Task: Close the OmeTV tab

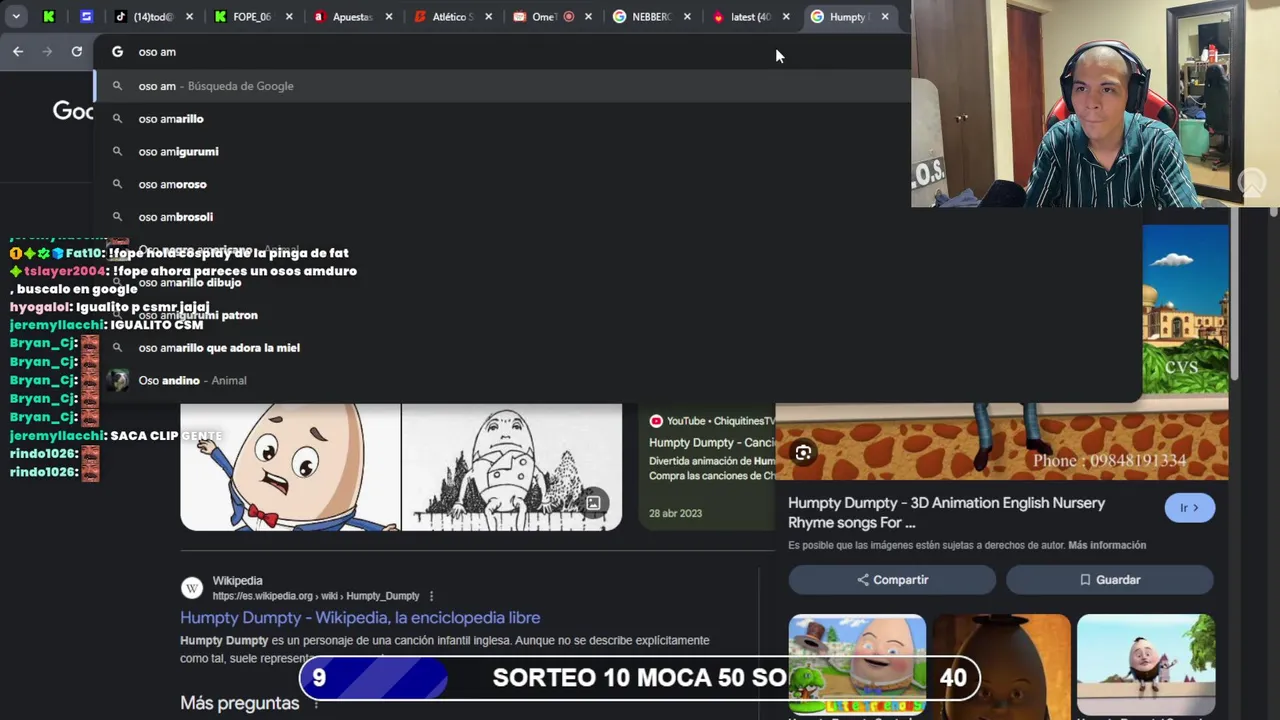Action: 588,16
